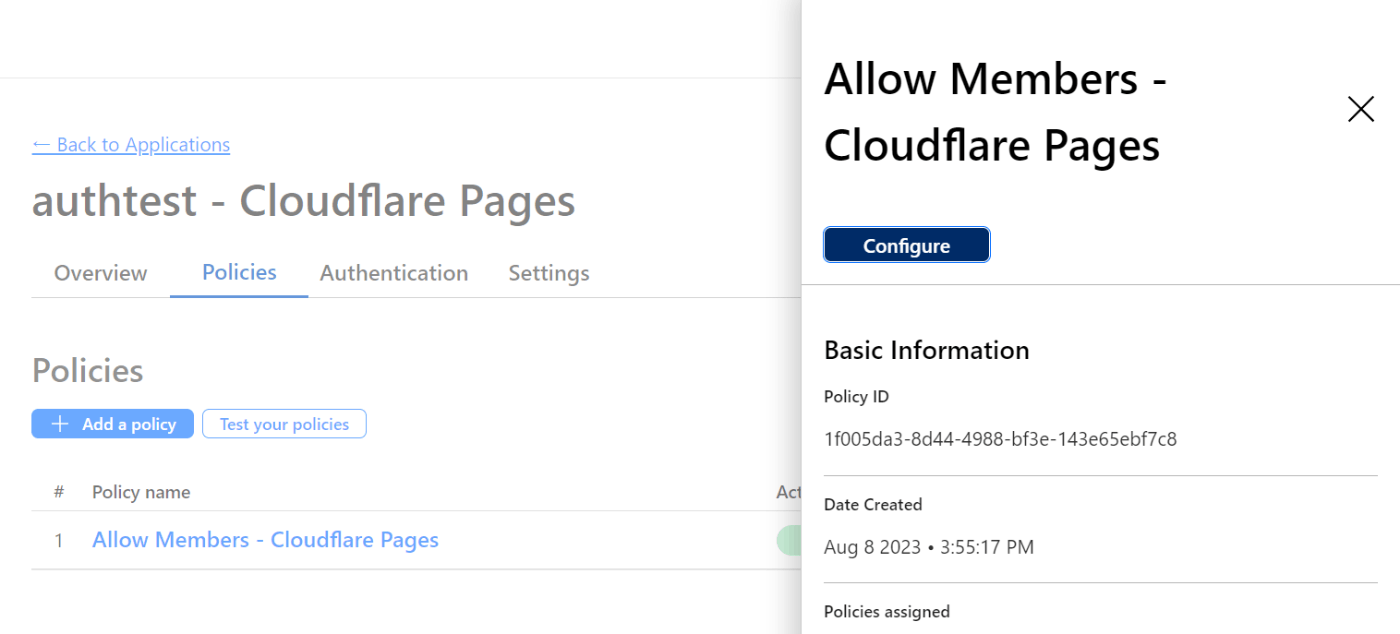Screen dimensions: 1400x634
Task: Click the Date Created label
Action: click(x=873, y=505)
